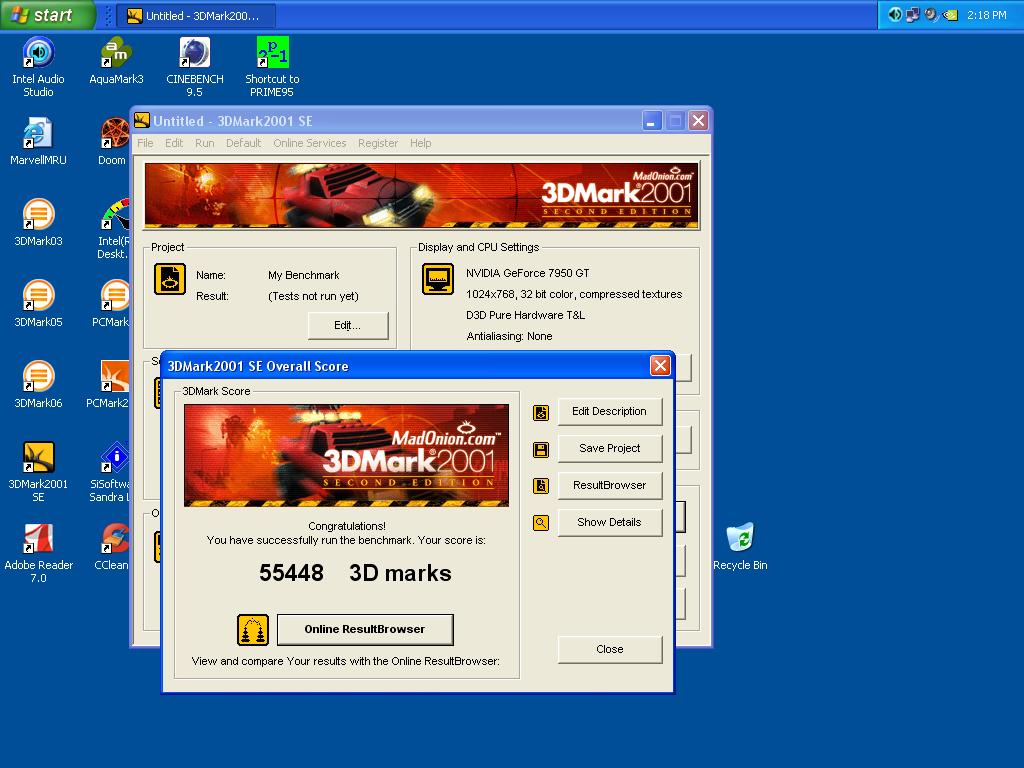Screen dimensions: 1024x768
Task: Click the 55448 score value
Action: click(x=291, y=573)
